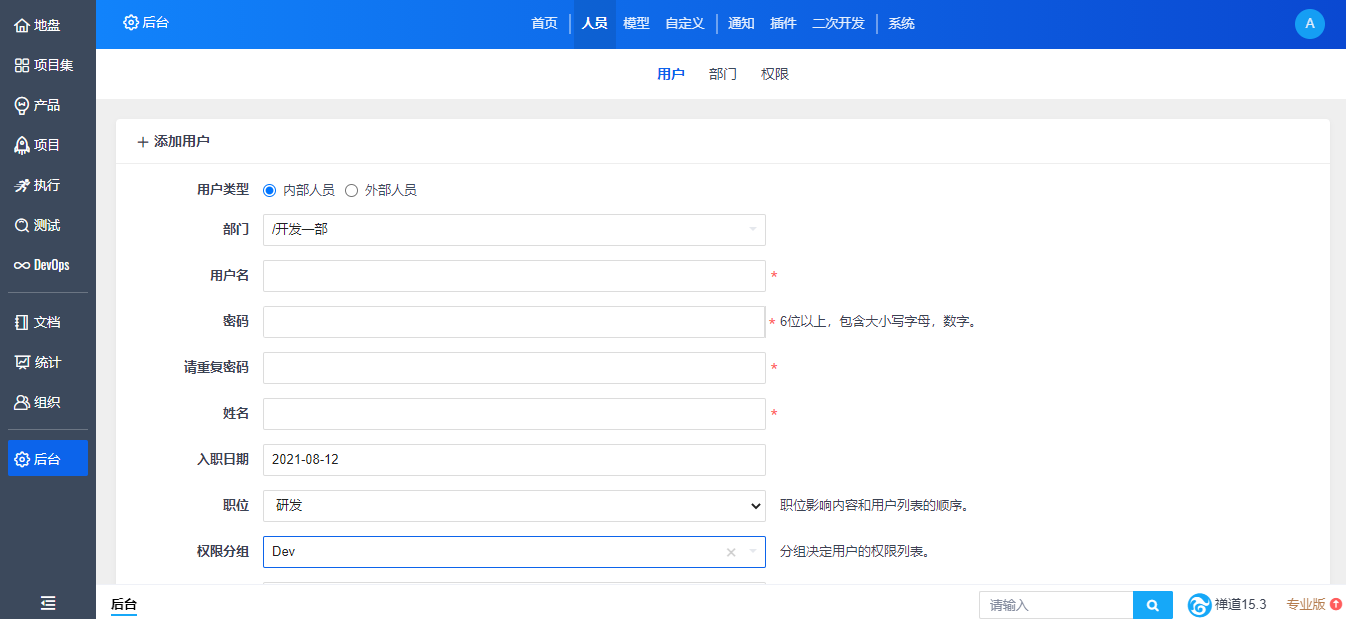
Task: Click the 用户名 input field
Action: (x=514, y=276)
